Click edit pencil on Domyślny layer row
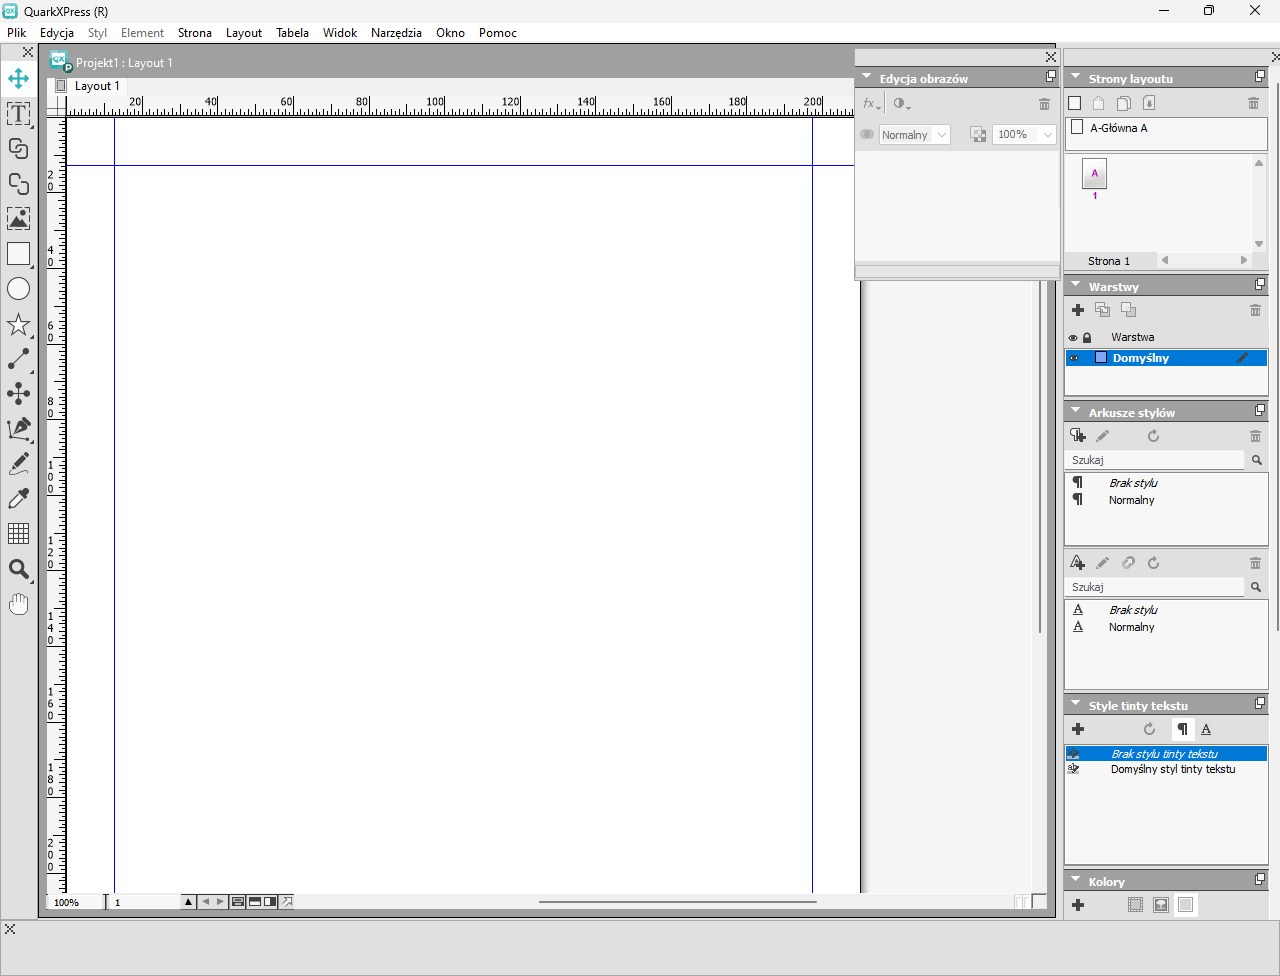 (x=1242, y=358)
